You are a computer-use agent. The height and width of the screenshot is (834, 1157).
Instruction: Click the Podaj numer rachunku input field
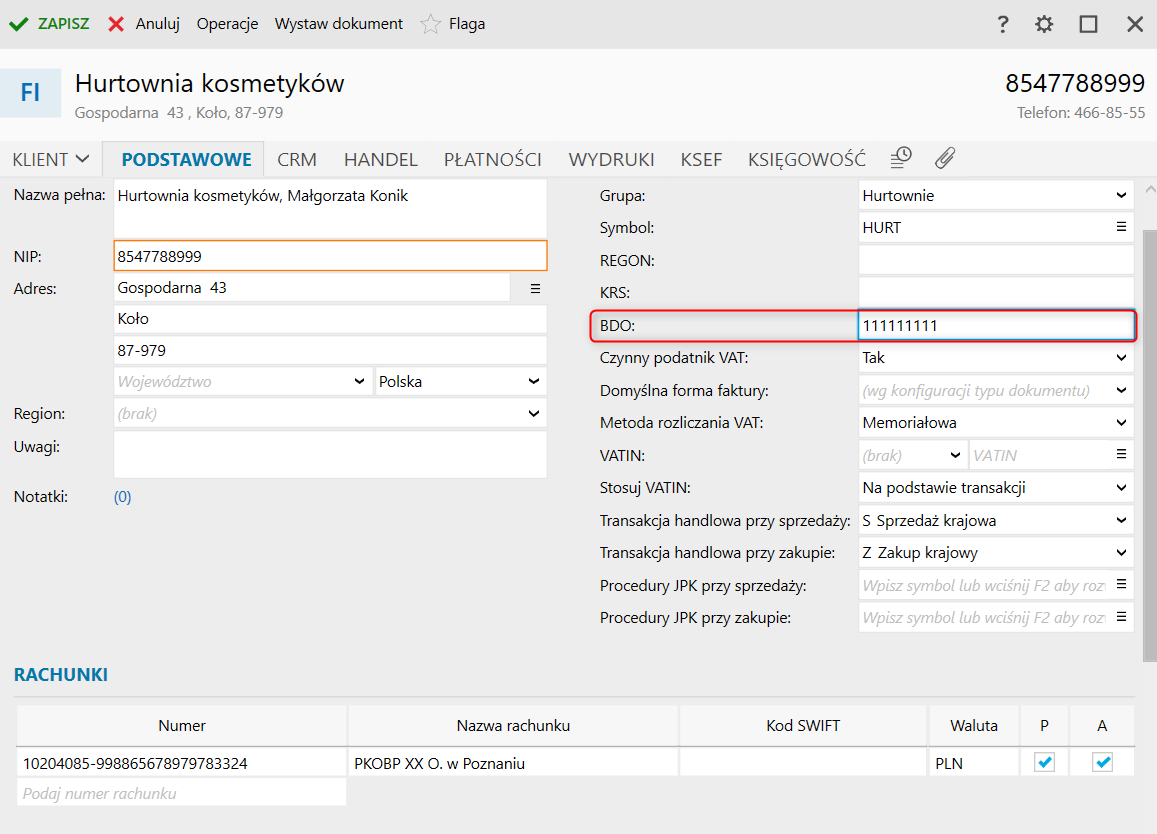click(181, 793)
